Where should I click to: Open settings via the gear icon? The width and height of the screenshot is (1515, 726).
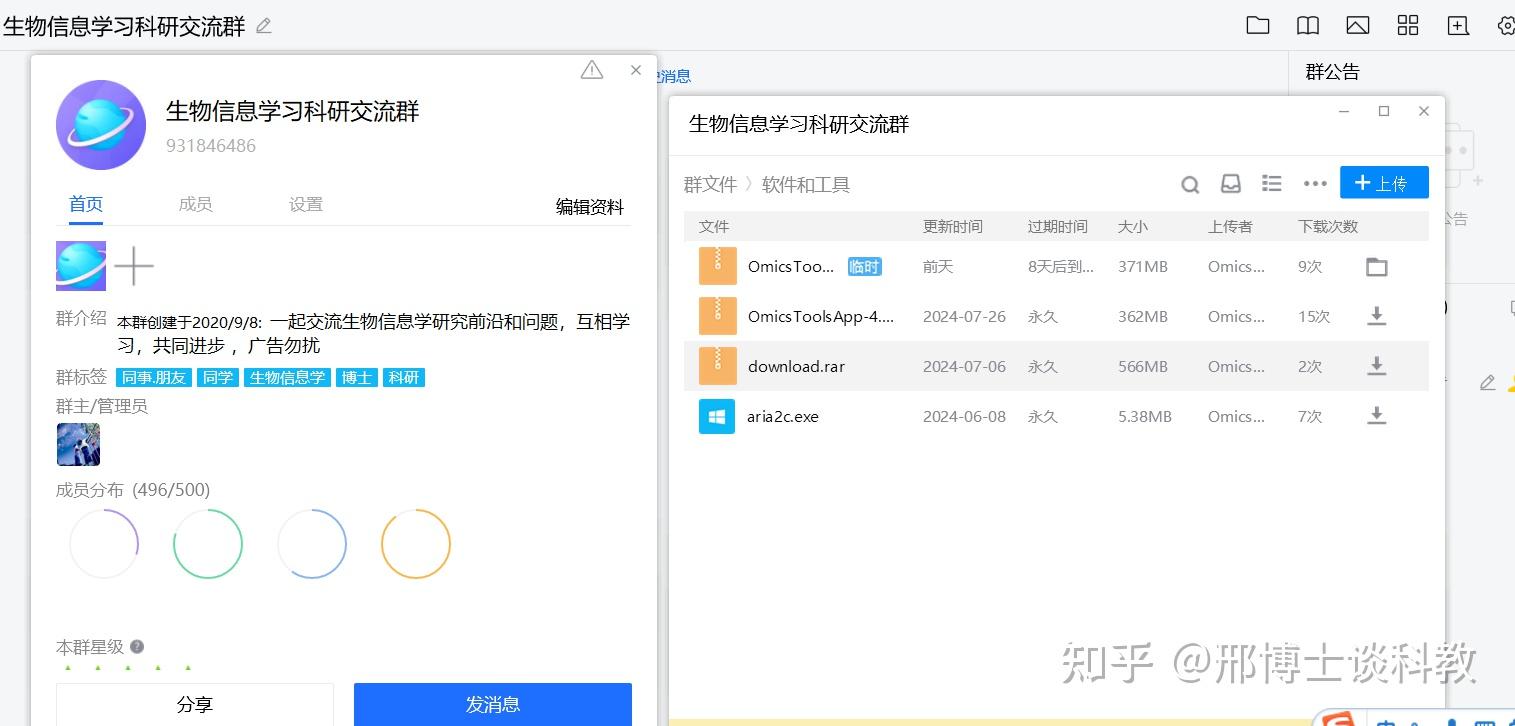[x=1506, y=25]
